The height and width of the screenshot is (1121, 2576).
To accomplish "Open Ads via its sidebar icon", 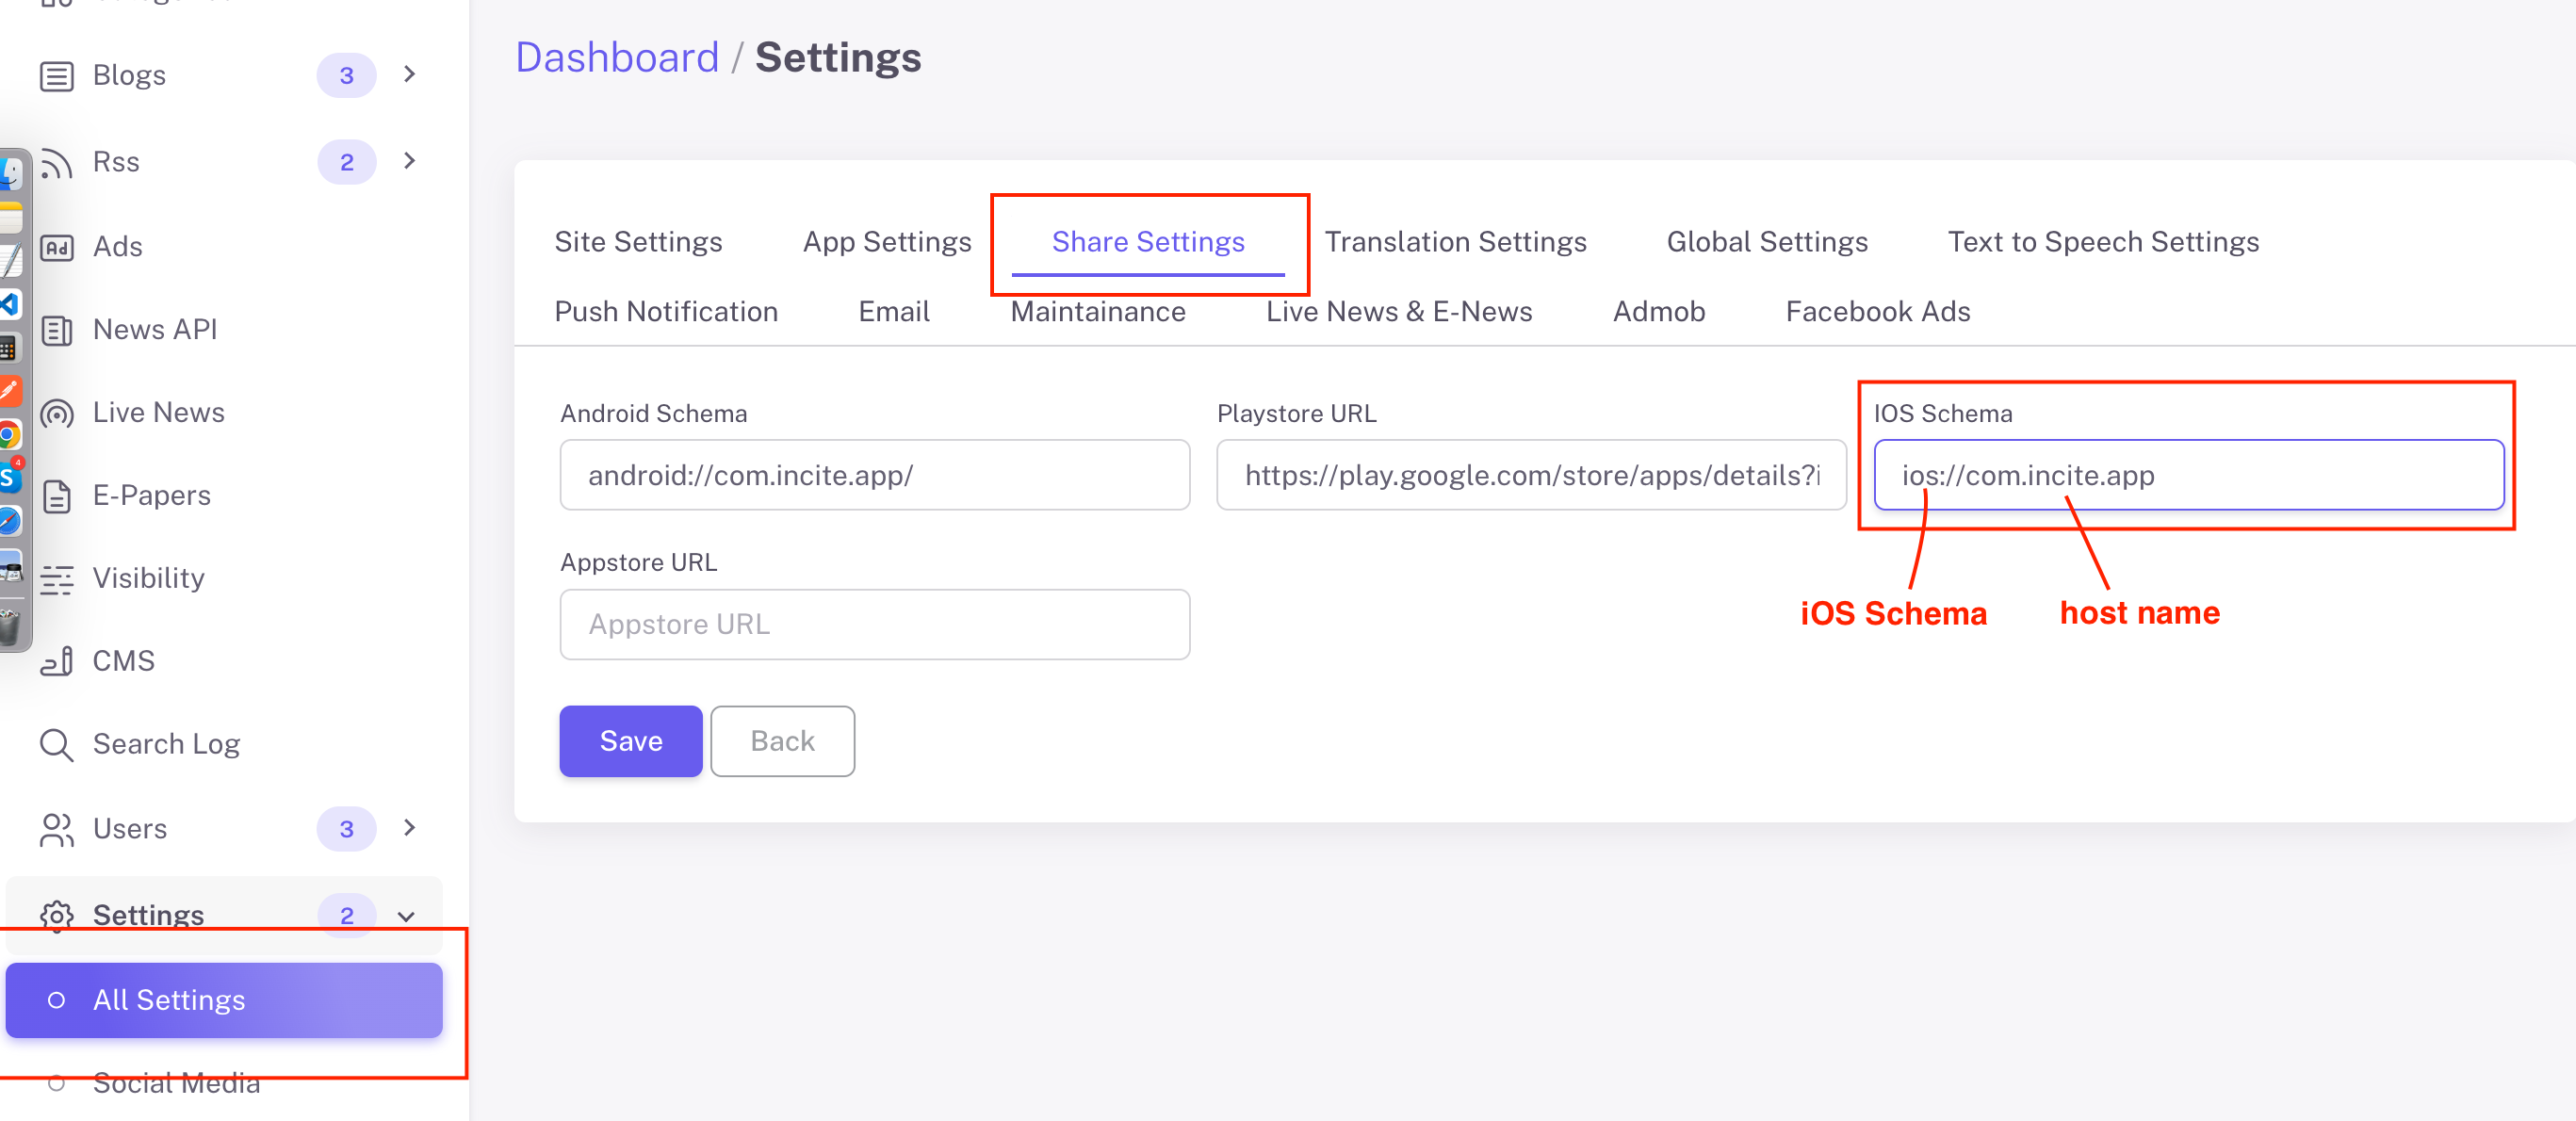I will pos(57,247).
